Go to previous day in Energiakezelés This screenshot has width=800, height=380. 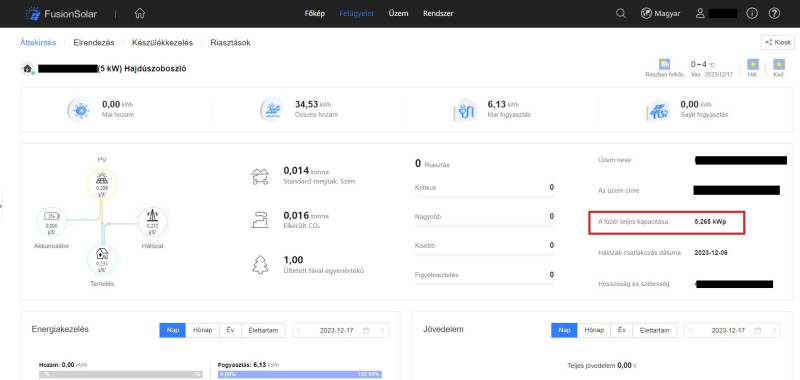pyautogui.click(x=299, y=331)
